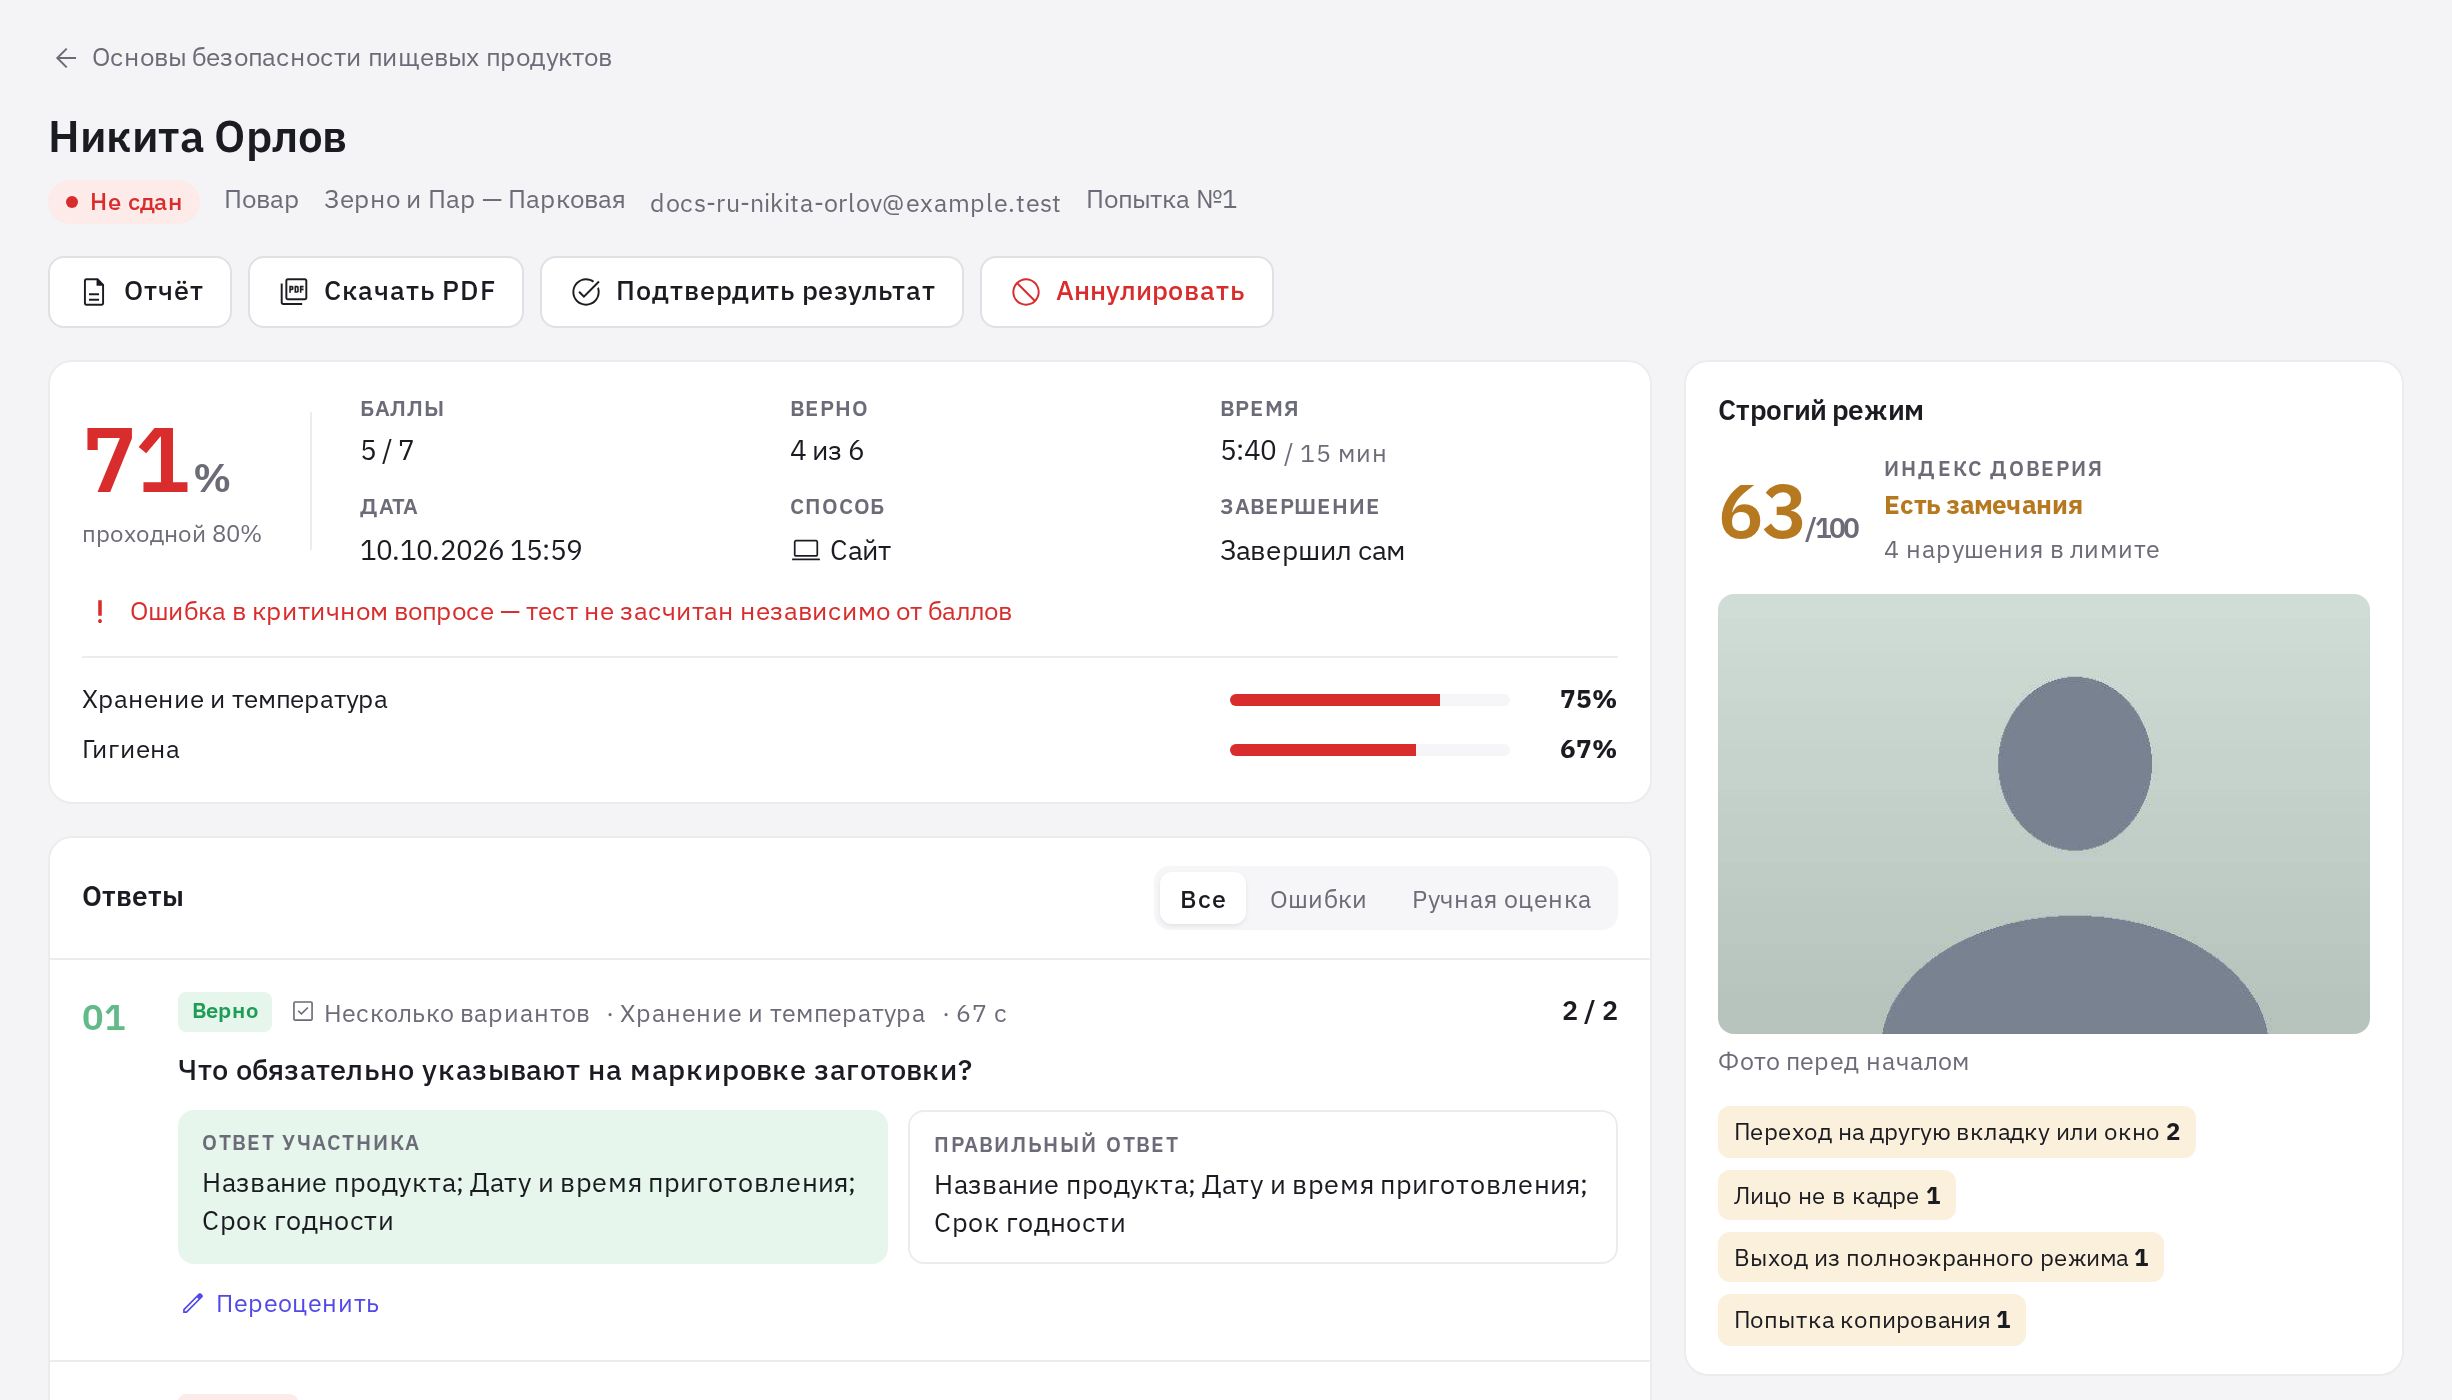Screen dimensions: 2452x1400
Task: Click the critical question error message
Action: coord(571,612)
